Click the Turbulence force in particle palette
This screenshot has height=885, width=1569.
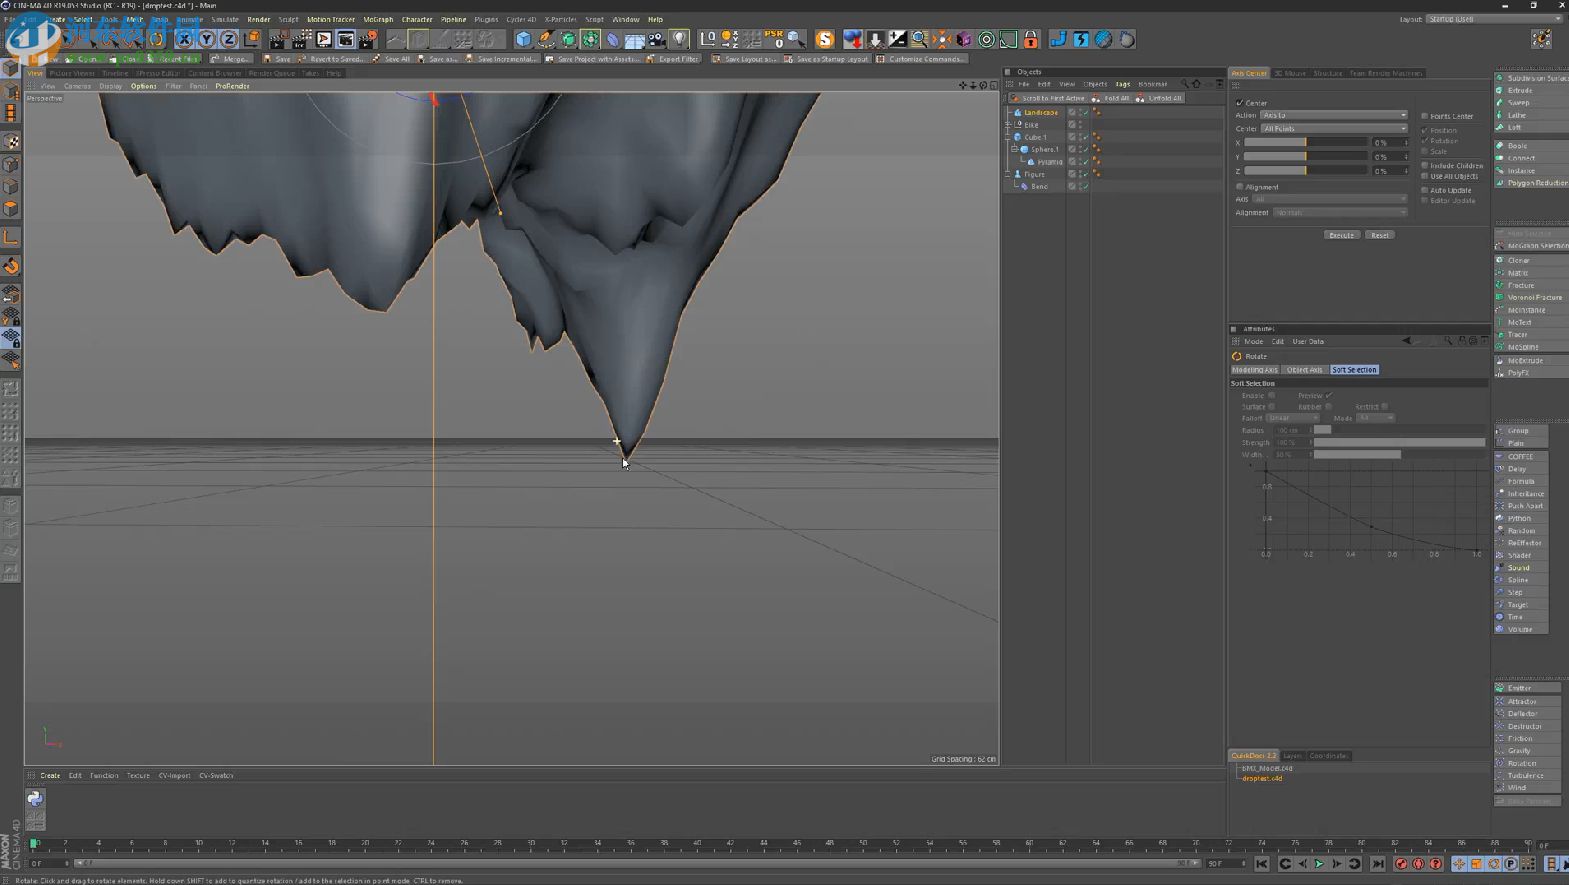click(x=1524, y=776)
